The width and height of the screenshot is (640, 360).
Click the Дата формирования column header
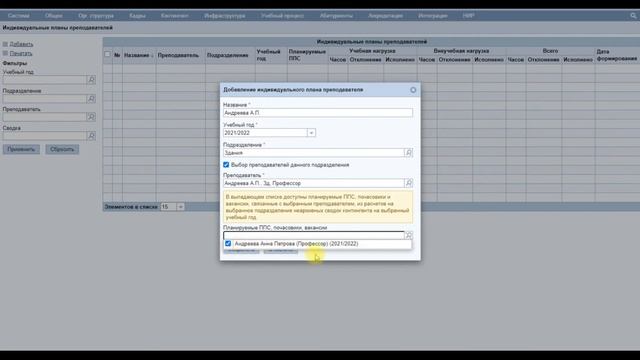617,55
